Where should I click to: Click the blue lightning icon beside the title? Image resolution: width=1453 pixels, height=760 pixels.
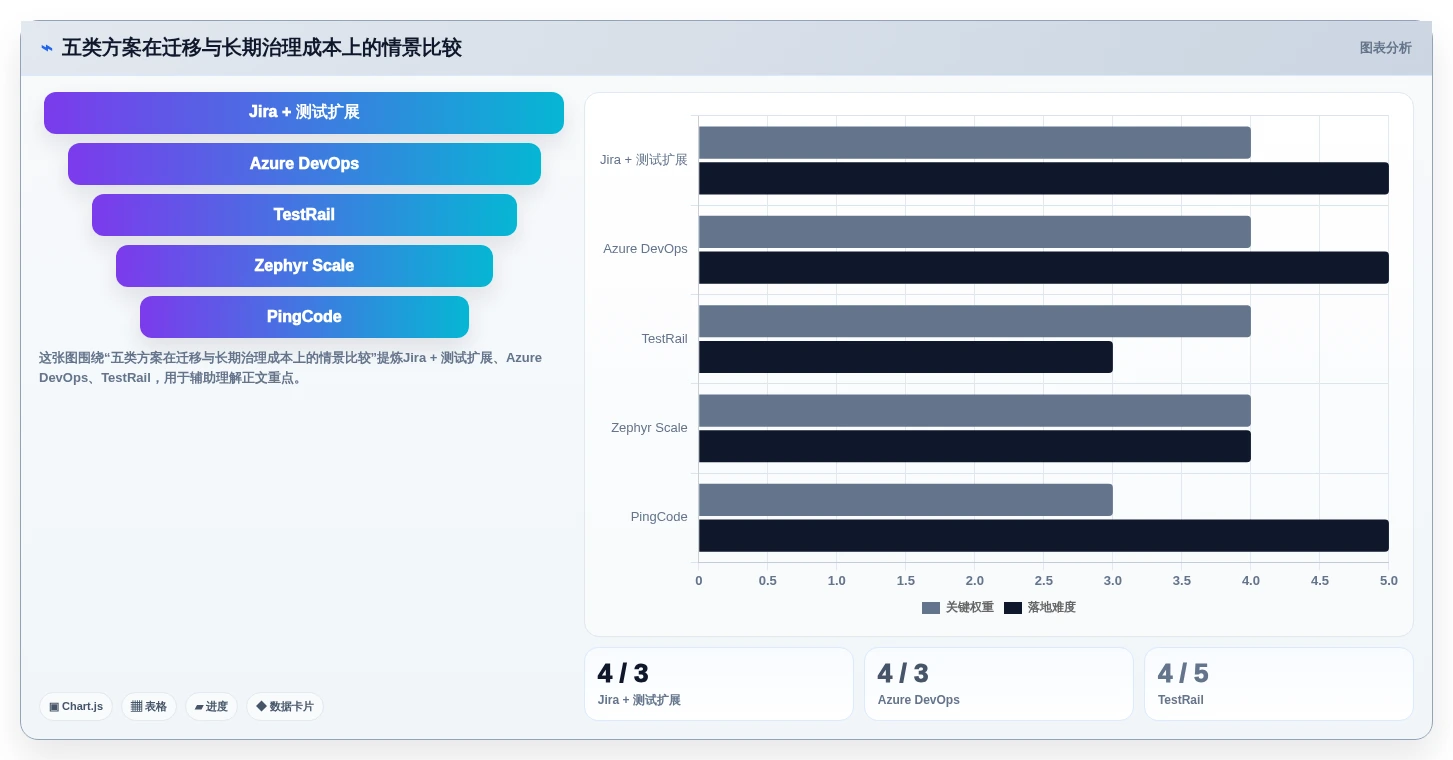point(46,48)
